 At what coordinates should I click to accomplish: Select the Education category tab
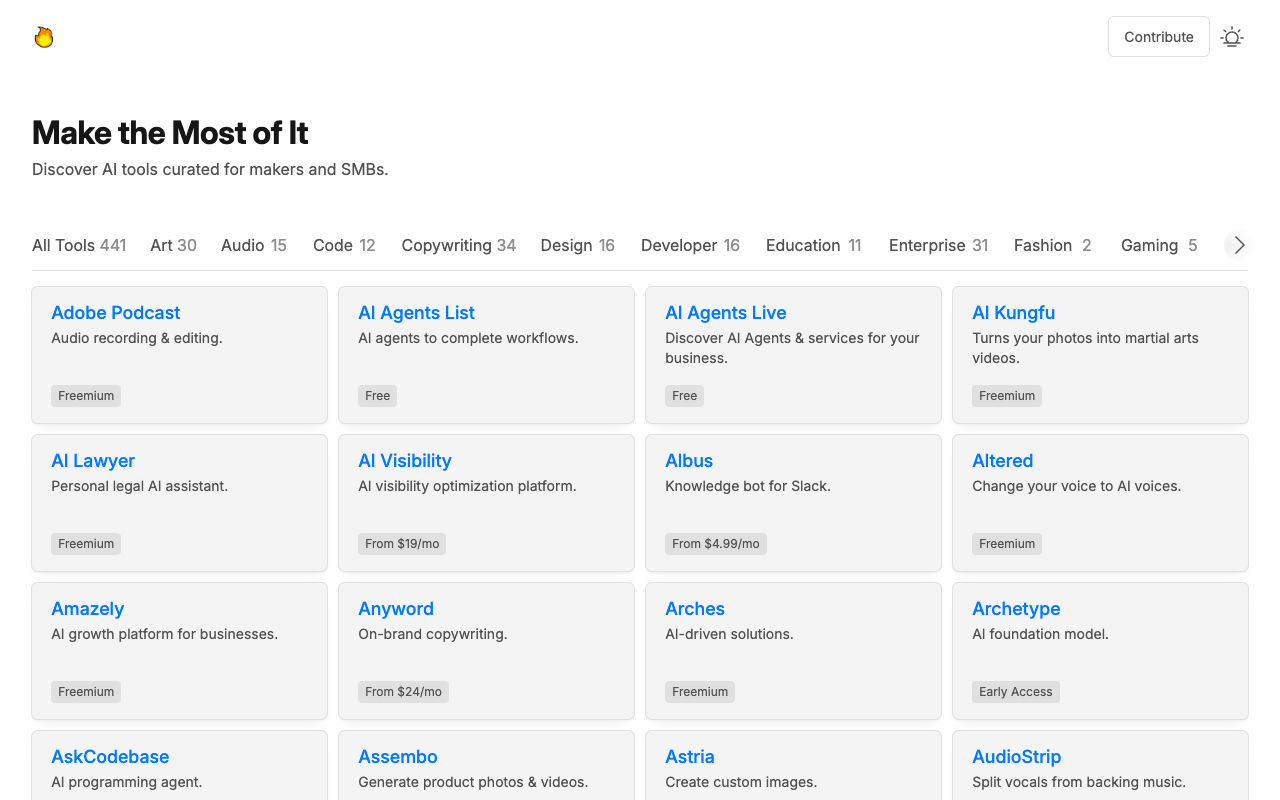[814, 245]
